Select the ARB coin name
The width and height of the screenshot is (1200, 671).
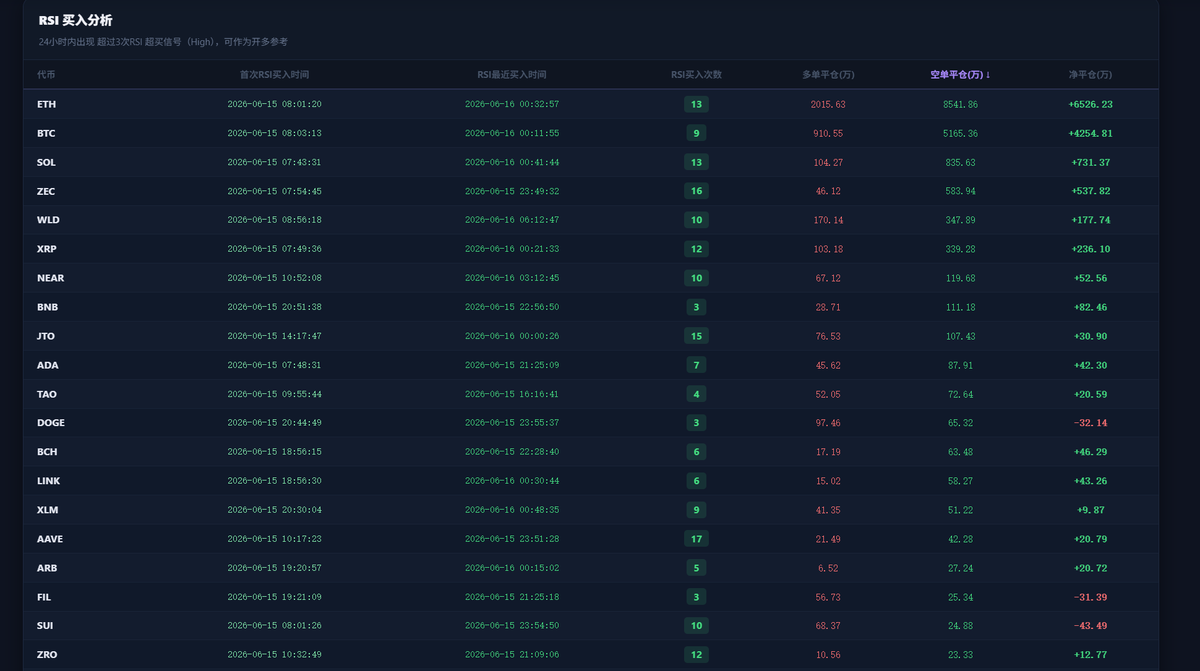pyautogui.click(x=47, y=568)
